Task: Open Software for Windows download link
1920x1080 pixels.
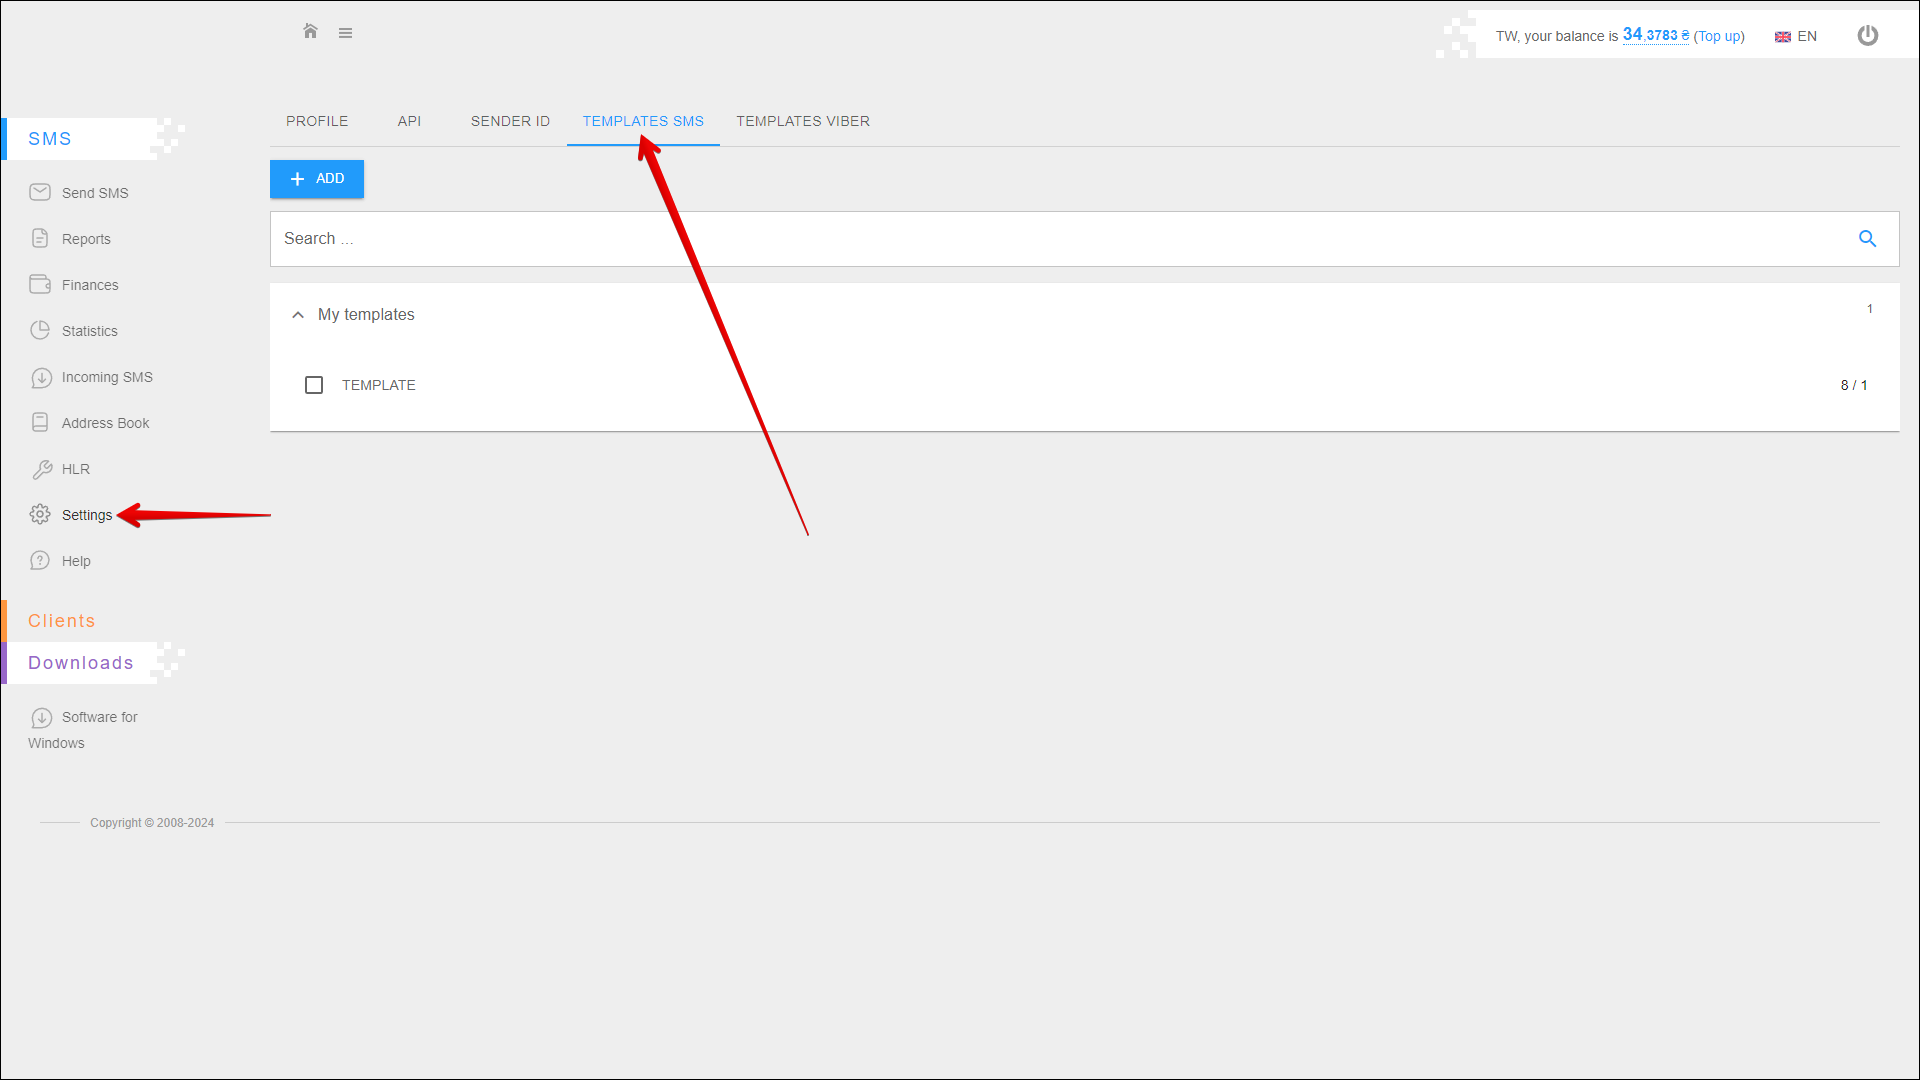Action: pos(99,718)
